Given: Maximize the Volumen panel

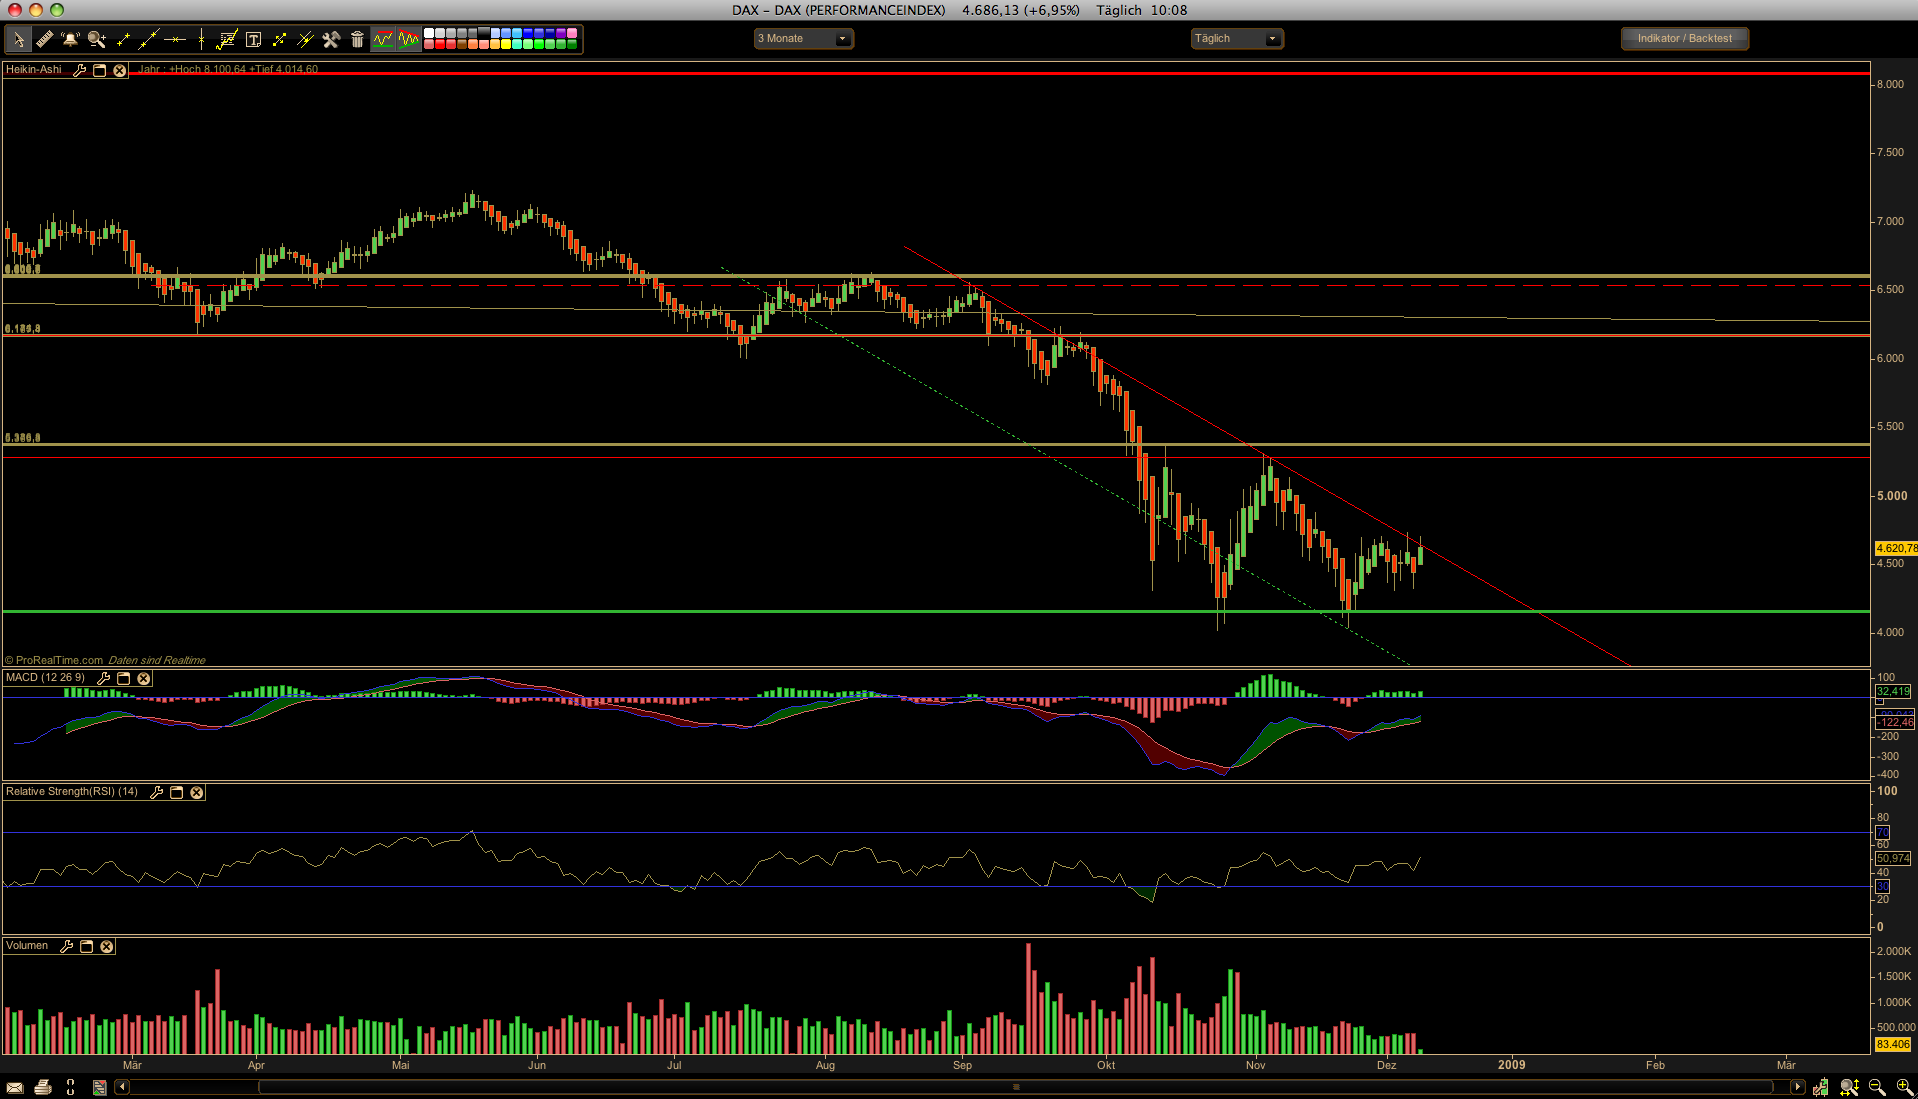Looking at the screenshot, I should [x=87, y=946].
